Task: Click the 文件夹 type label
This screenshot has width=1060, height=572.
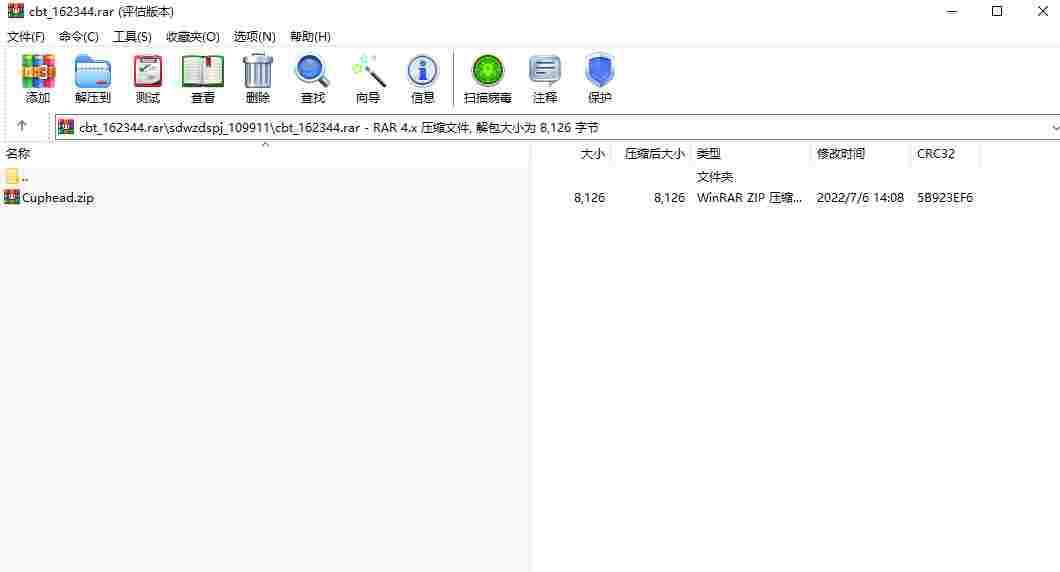Action: (x=715, y=176)
